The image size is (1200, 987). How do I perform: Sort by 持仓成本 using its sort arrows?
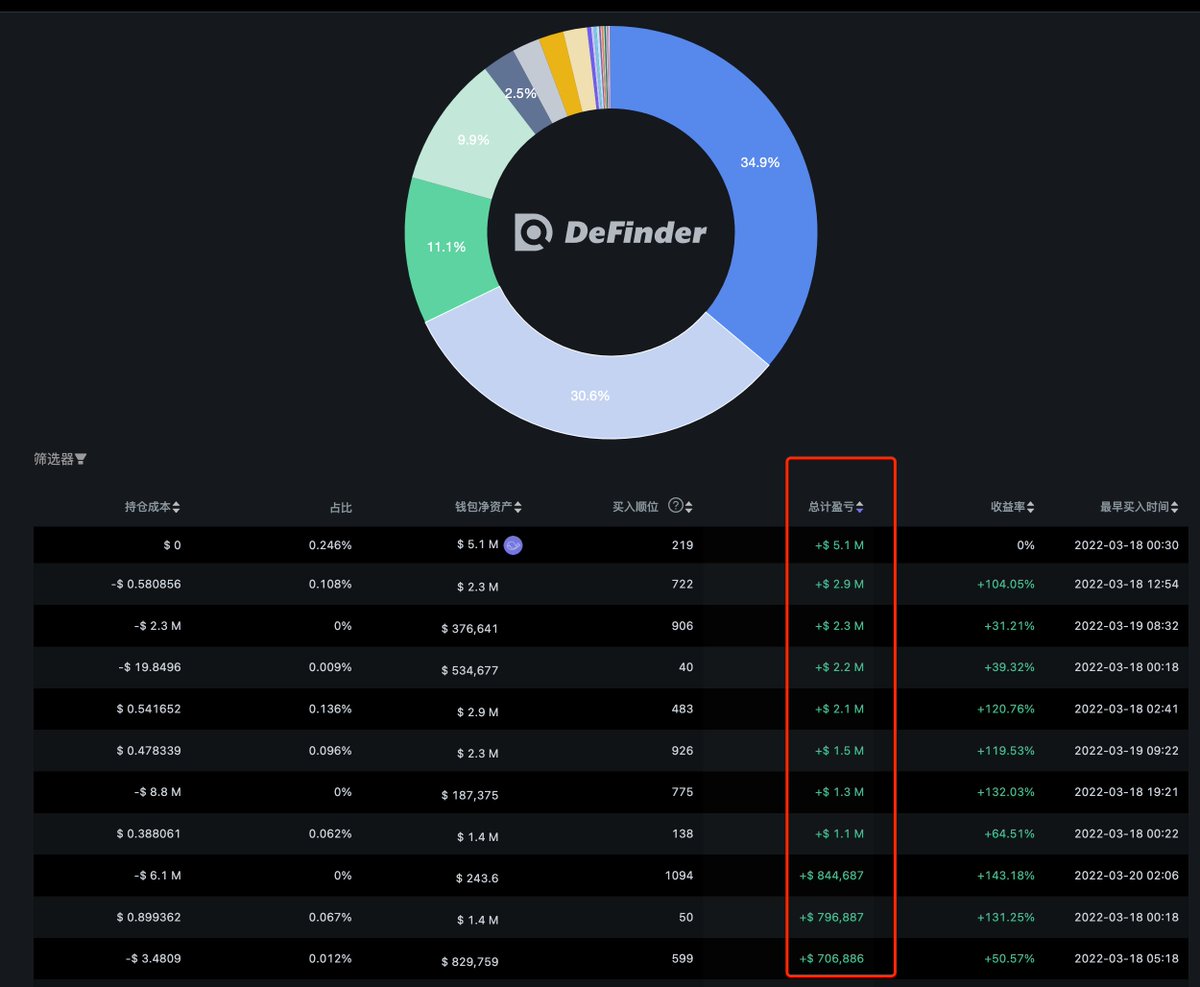click(x=177, y=507)
